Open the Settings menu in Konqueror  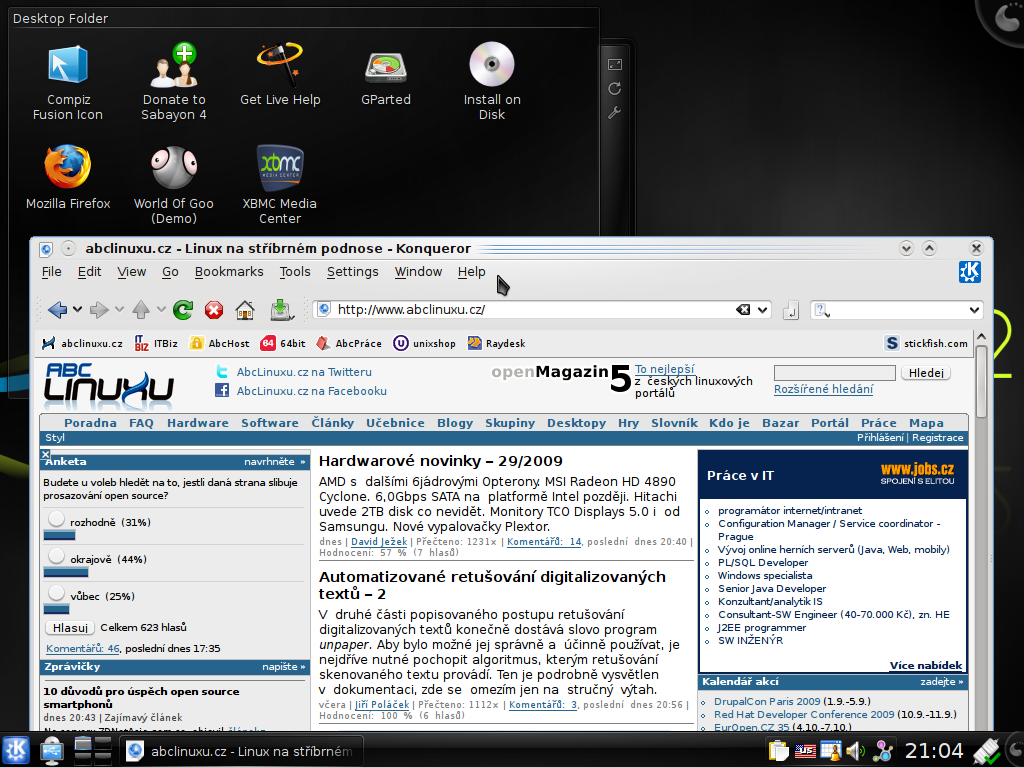pyautogui.click(x=353, y=272)
